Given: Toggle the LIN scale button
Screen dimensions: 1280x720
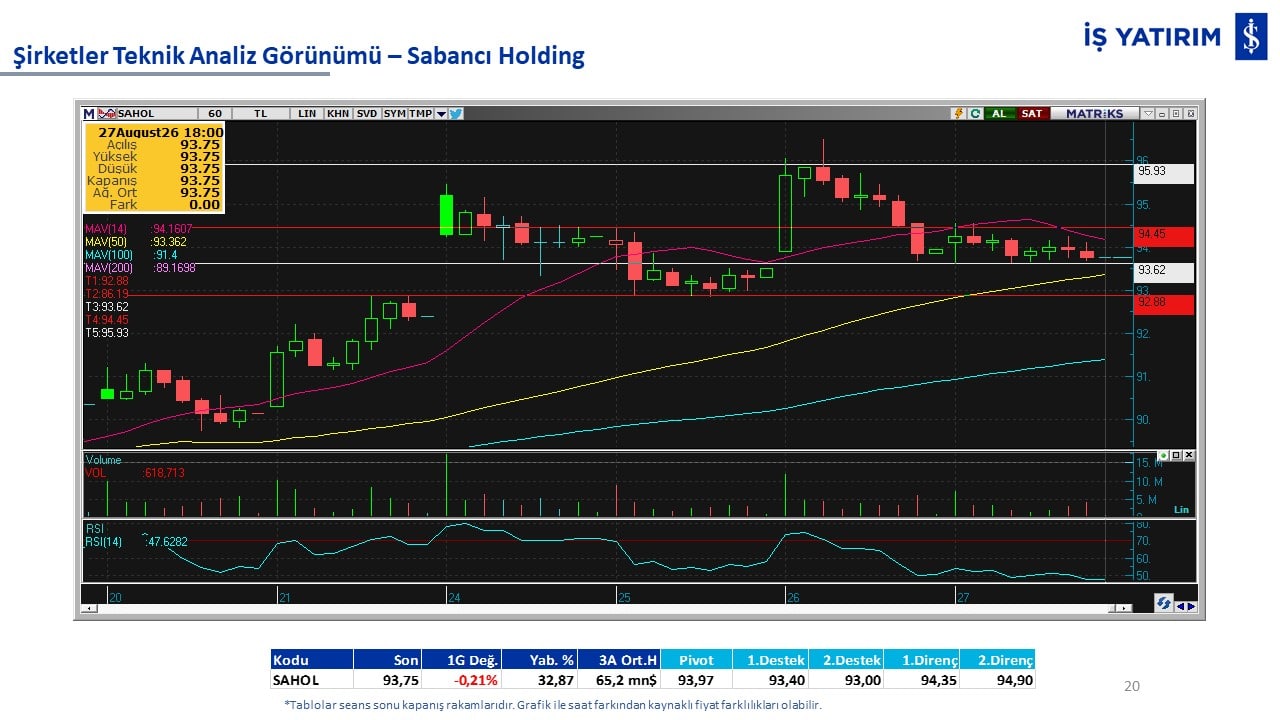Looking at the screenshot, I should point(307,114).
